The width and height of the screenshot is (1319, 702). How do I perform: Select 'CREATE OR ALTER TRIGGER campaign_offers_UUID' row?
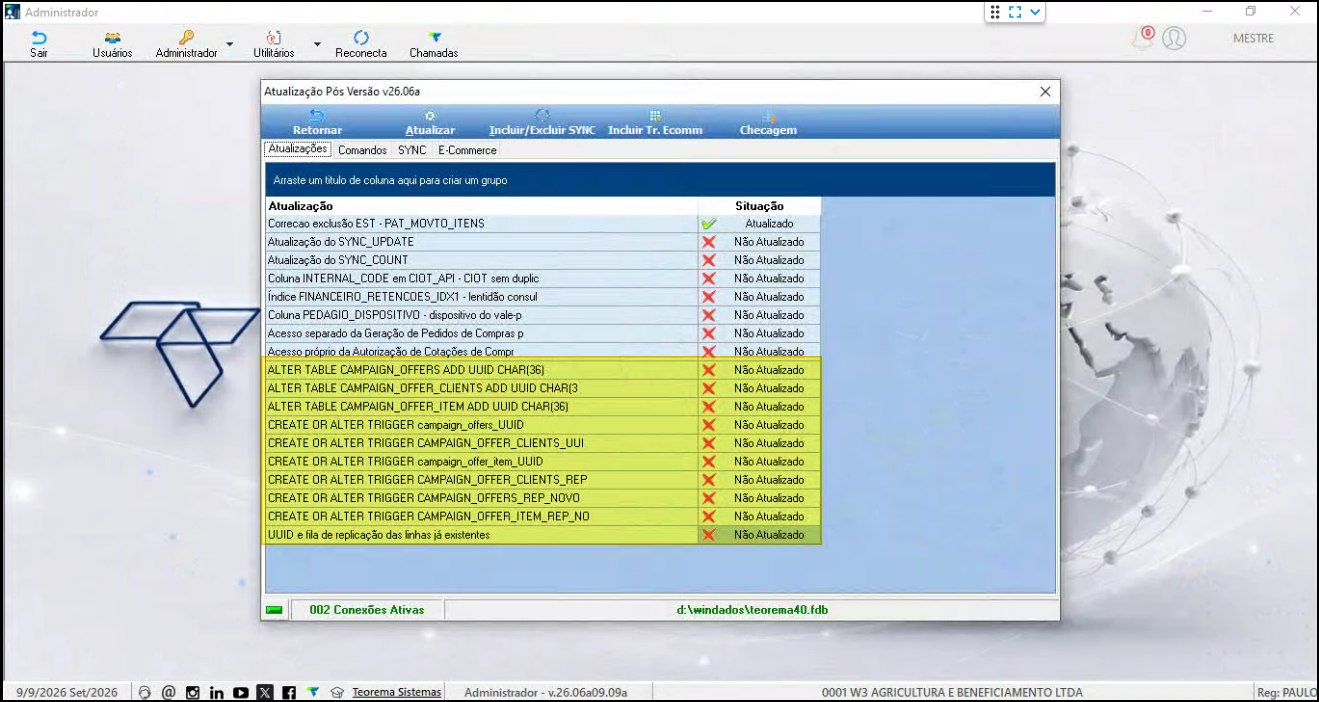pyautogui.click(x=543, y=425)
